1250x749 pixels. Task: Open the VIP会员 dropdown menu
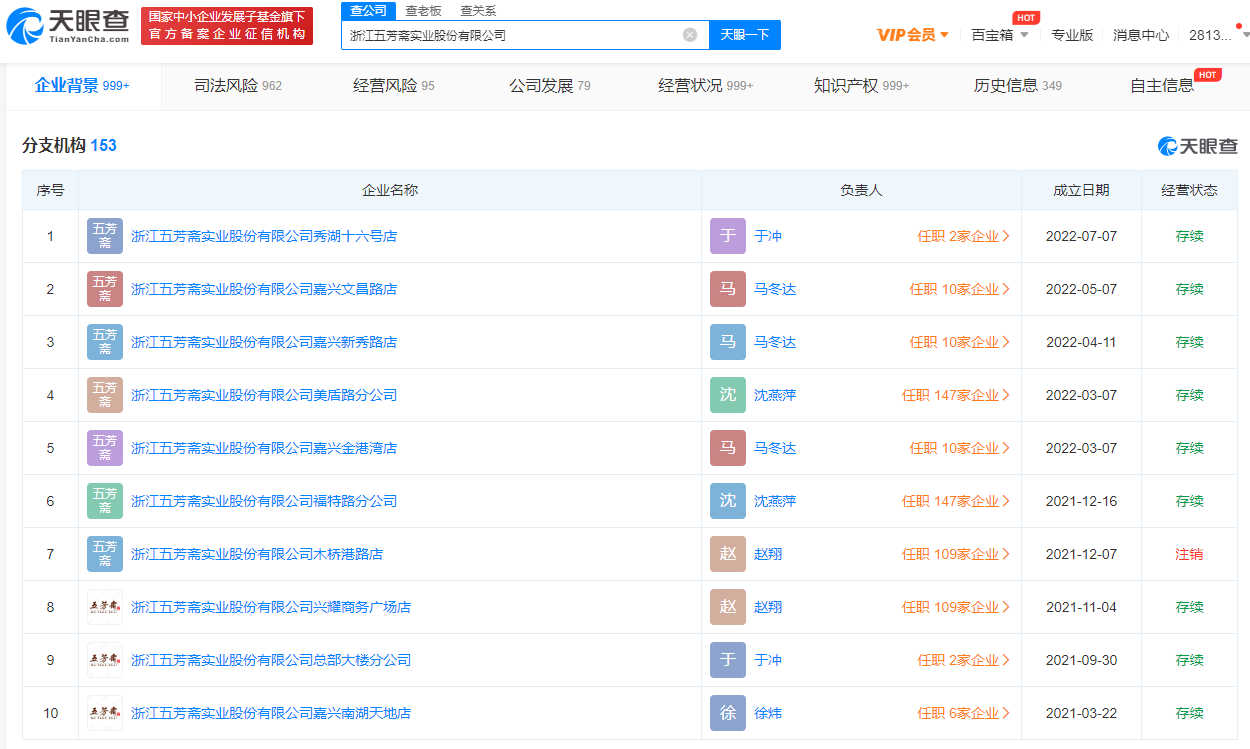[912, 35]
